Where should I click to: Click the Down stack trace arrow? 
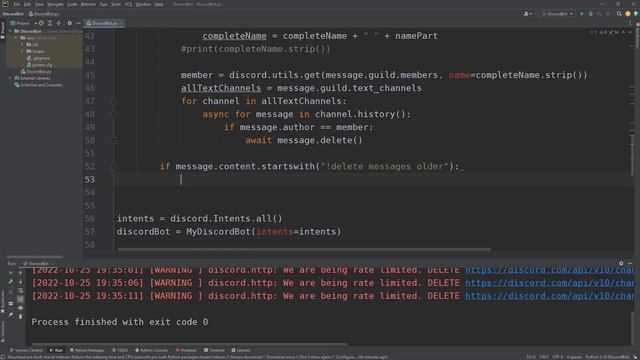coord(20,282)
